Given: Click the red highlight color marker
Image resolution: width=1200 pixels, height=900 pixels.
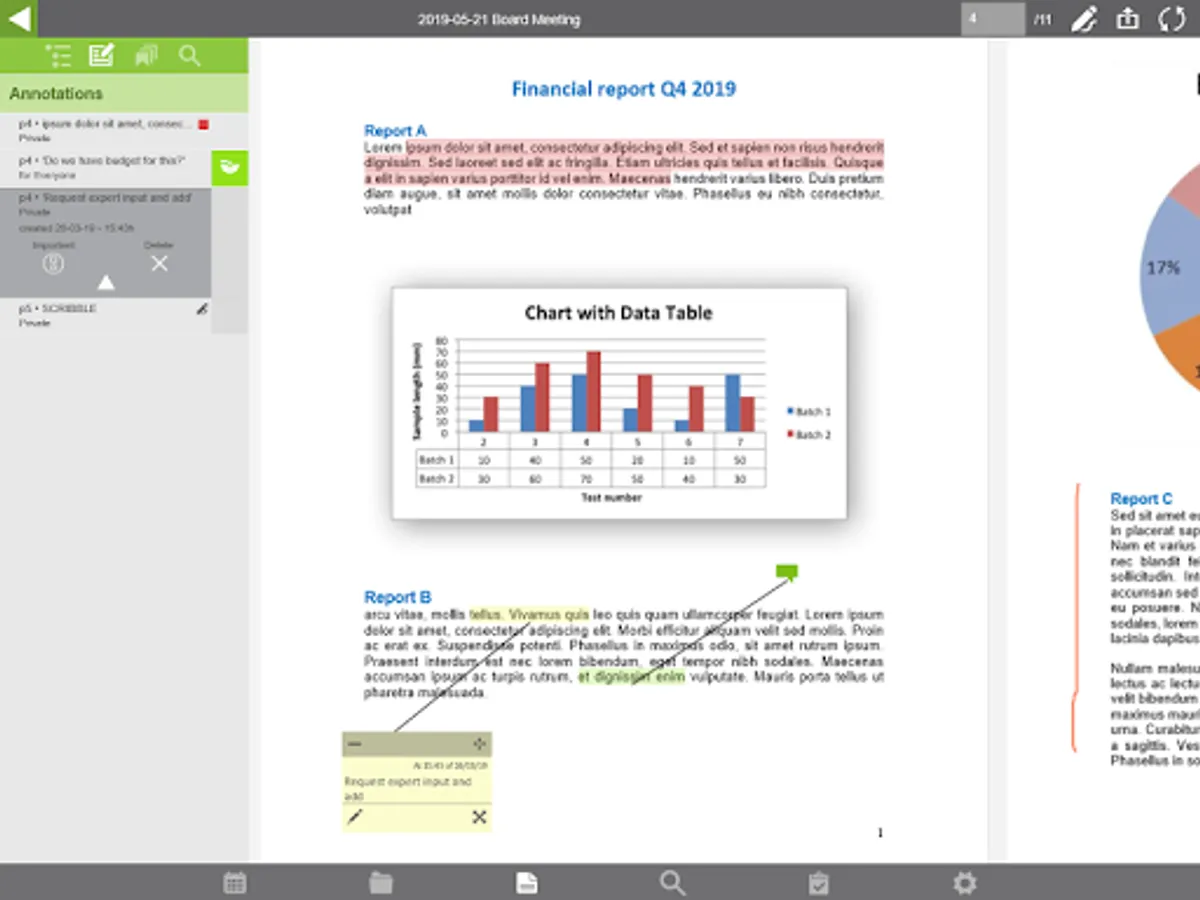Looking at the screenshot, I should pos(203,125).
